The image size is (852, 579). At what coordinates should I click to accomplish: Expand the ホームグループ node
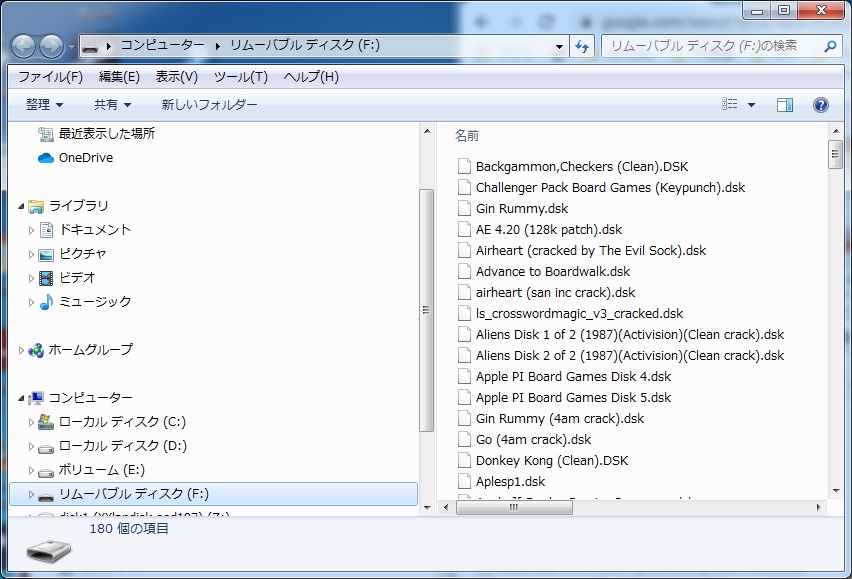[21, 350]
